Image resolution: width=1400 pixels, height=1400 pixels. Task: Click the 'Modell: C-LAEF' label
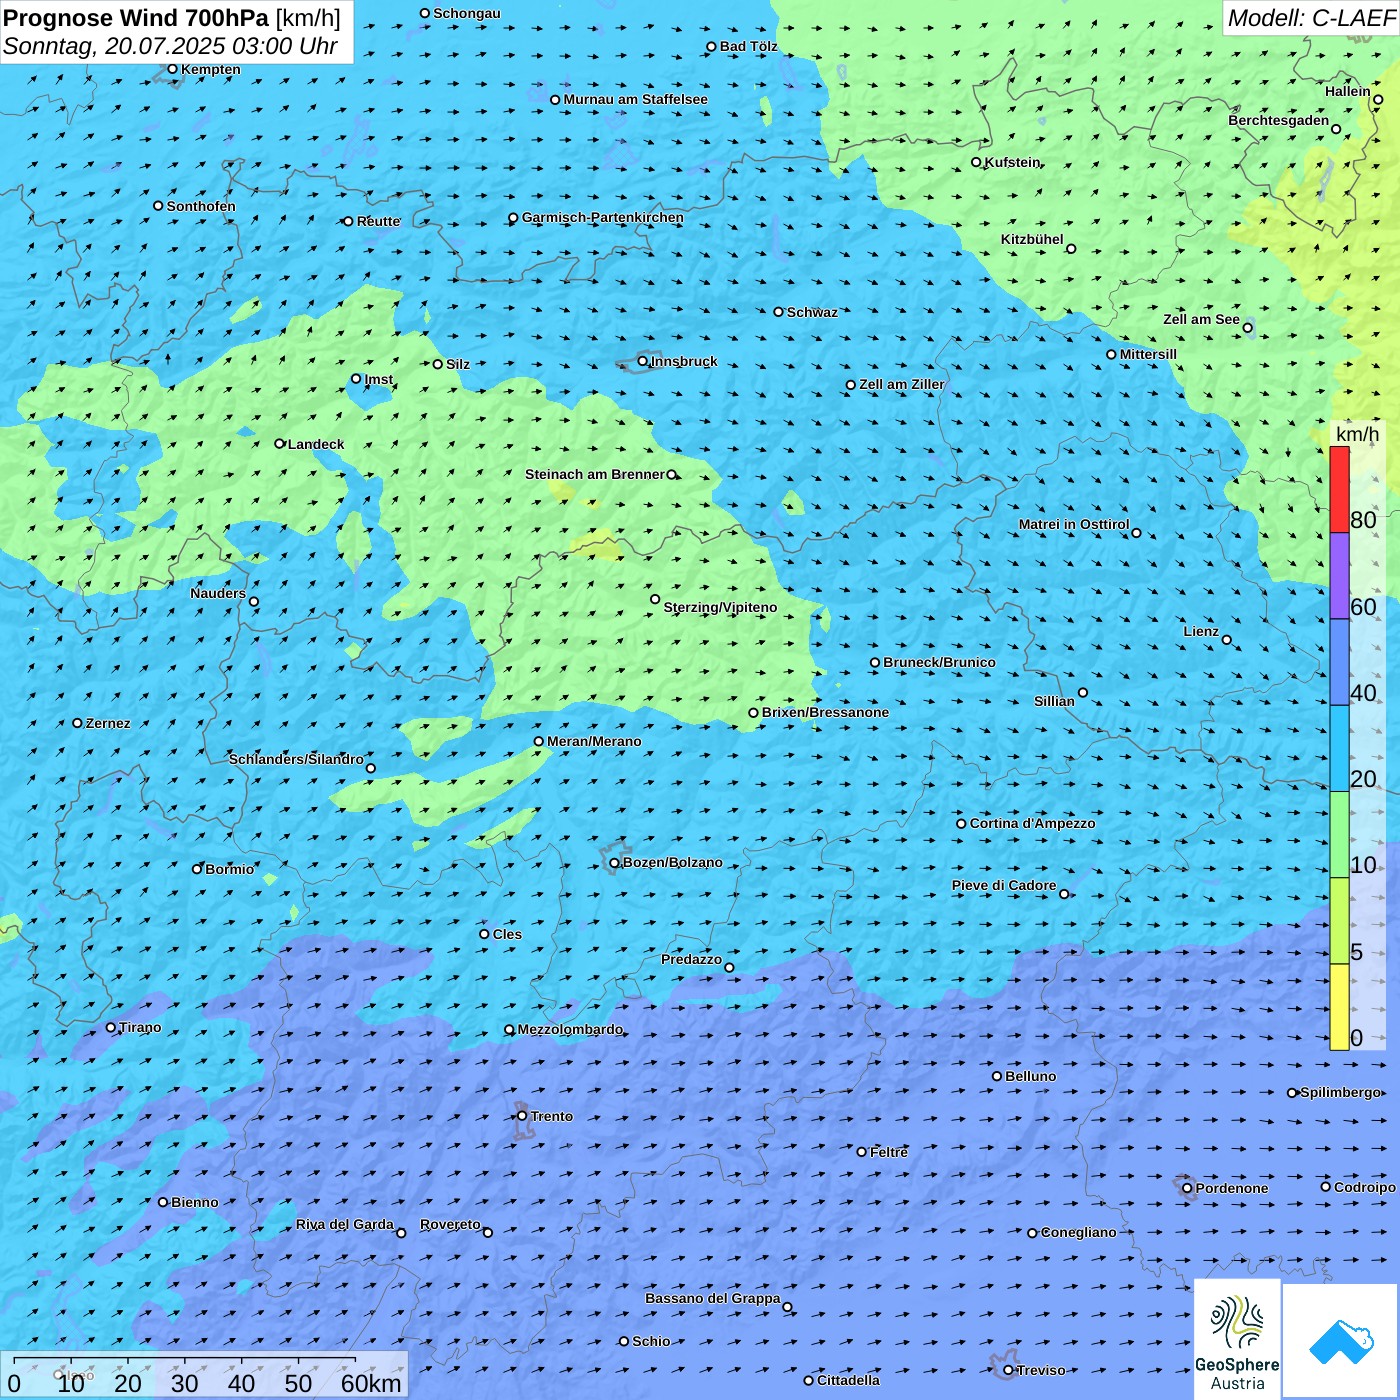pos(1311,18)
